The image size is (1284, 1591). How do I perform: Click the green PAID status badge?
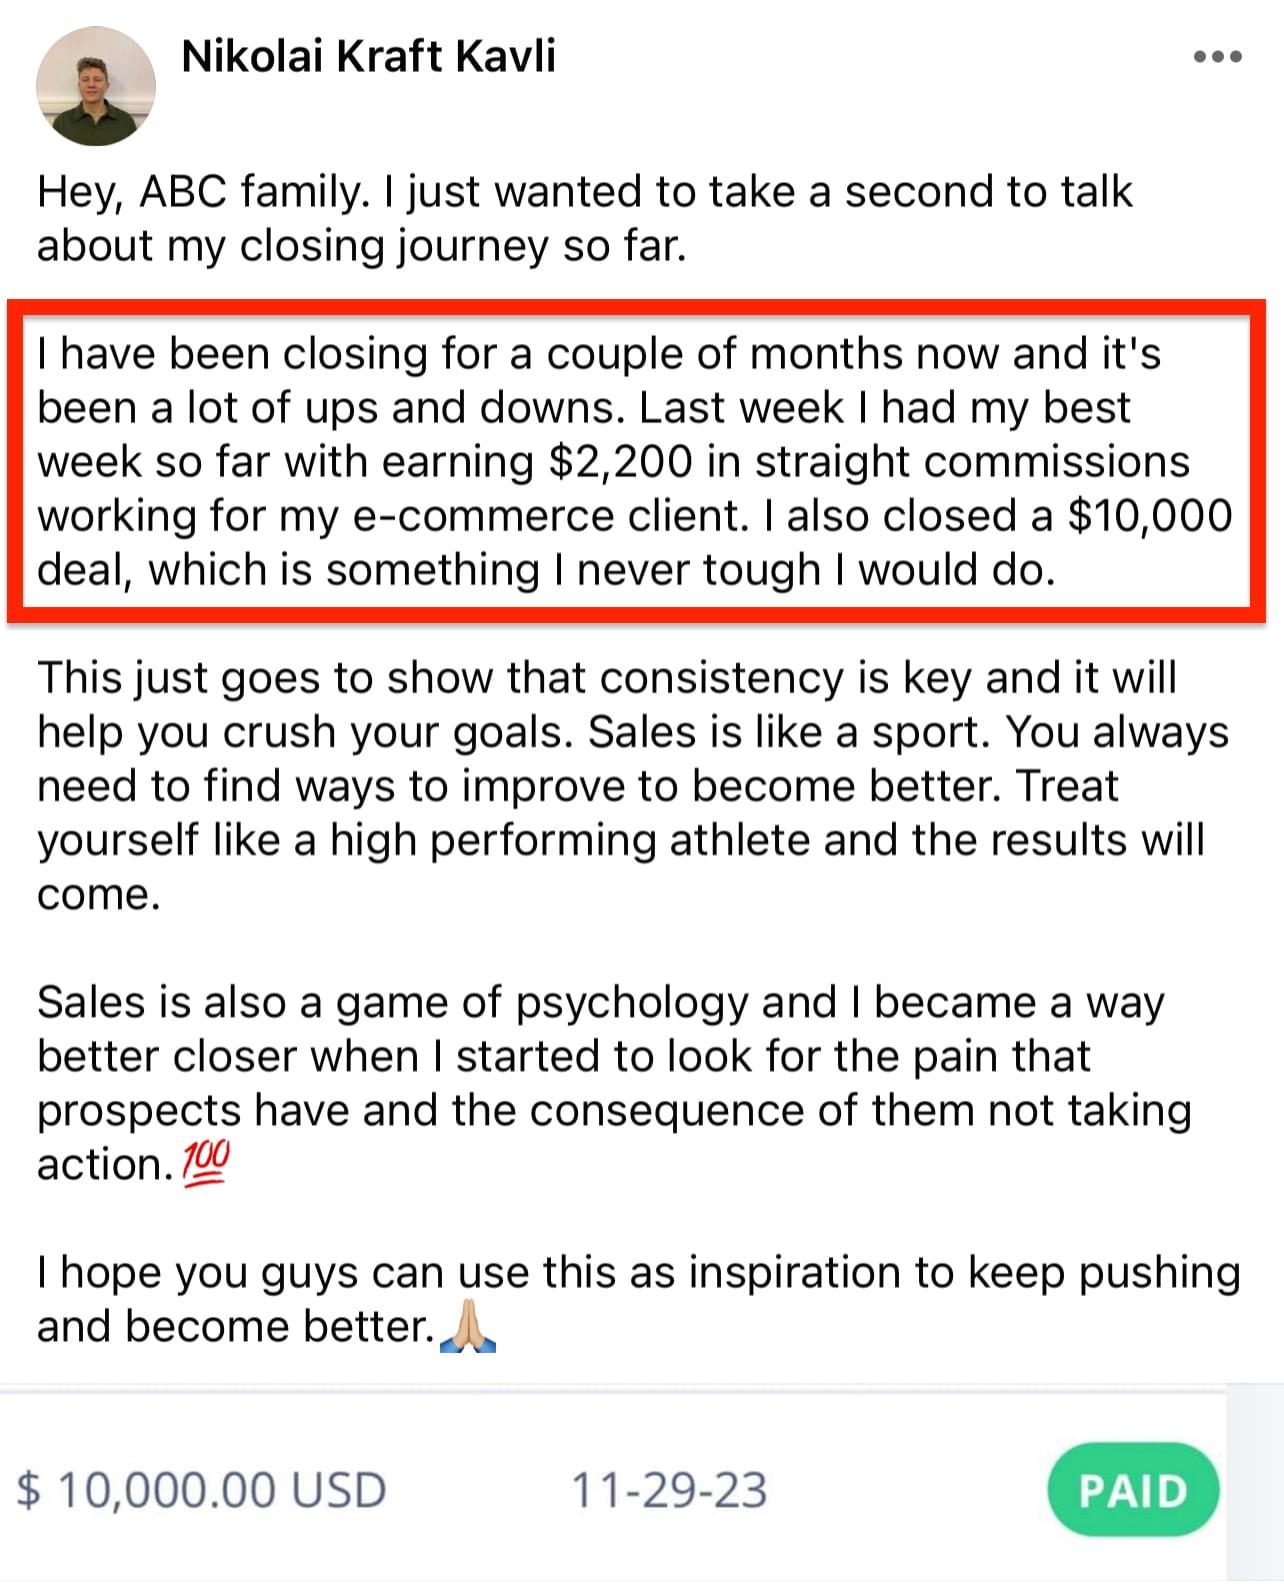(1133, 1490)
